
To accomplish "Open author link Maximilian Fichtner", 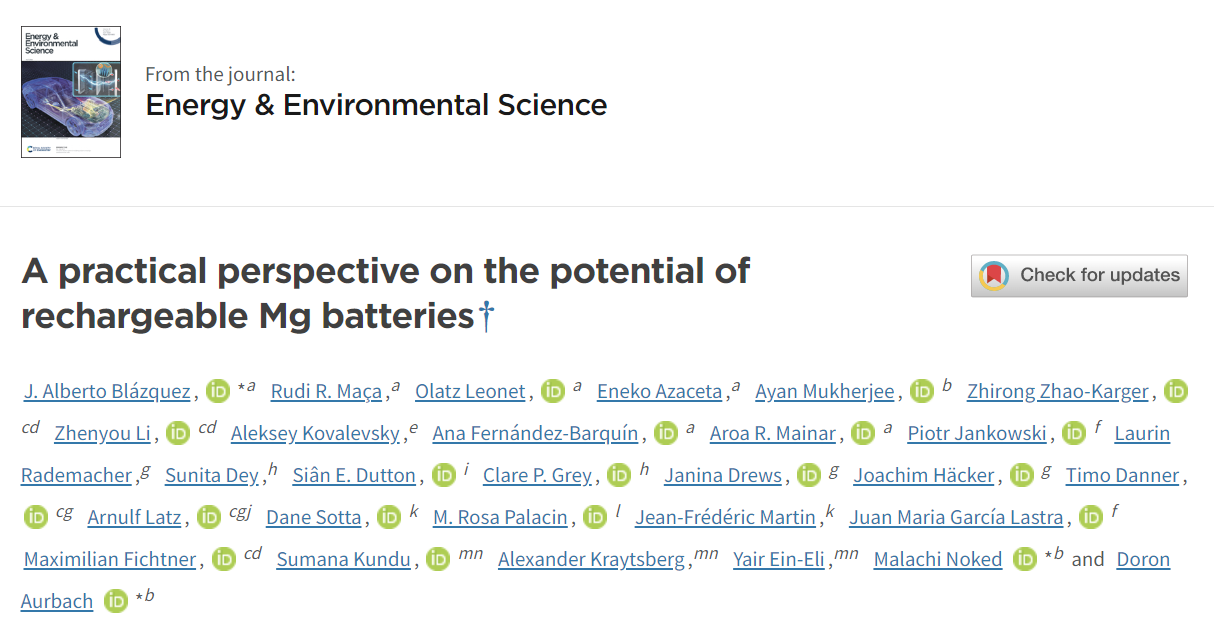I will pos(110,559).
